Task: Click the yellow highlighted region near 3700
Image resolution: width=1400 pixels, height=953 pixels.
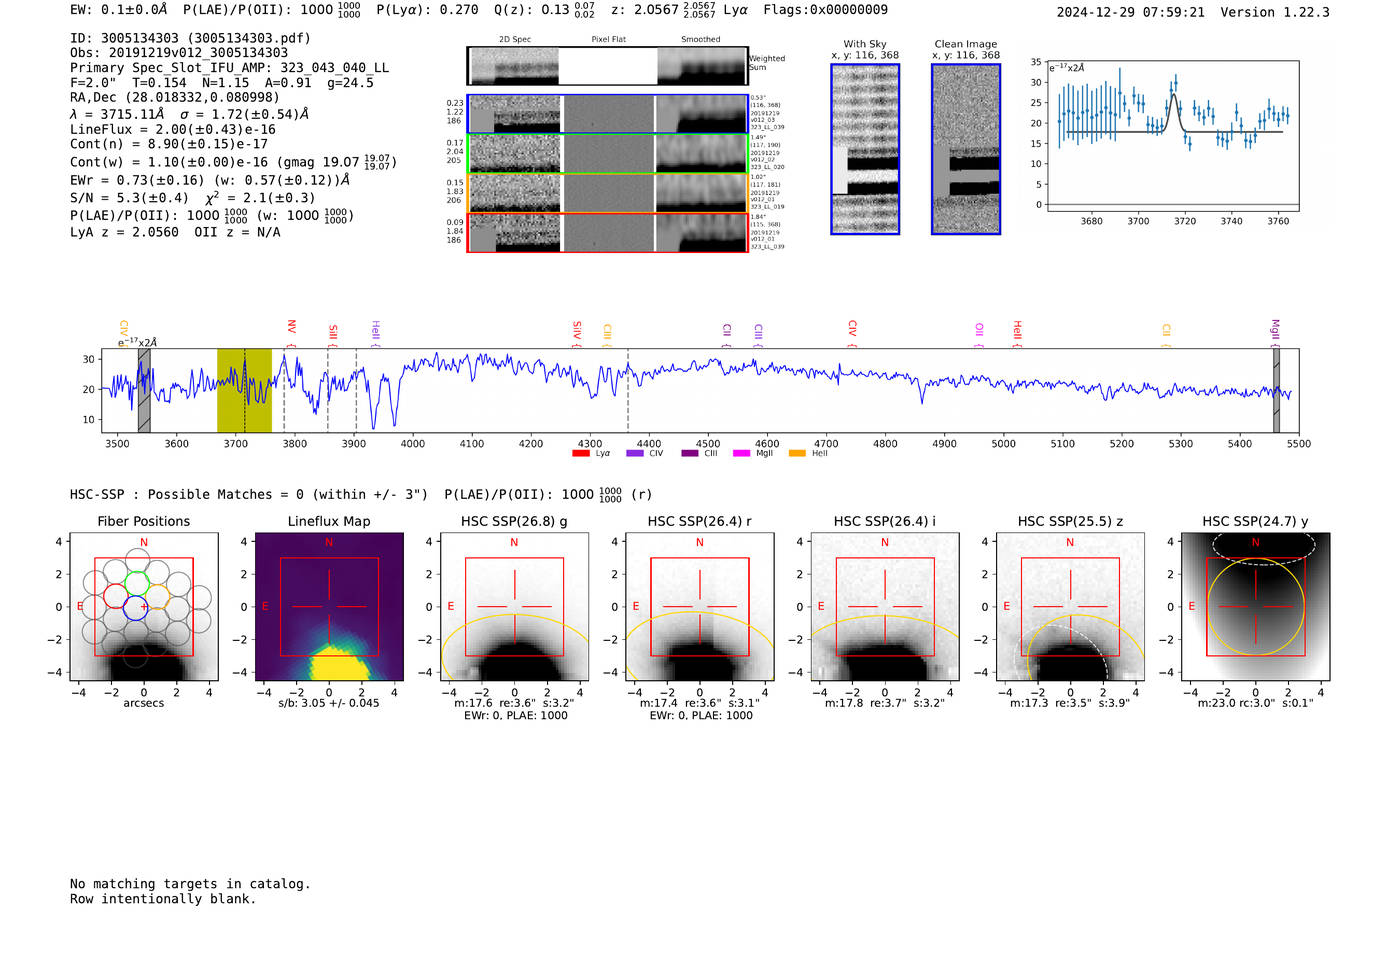Action: (244, 390)
